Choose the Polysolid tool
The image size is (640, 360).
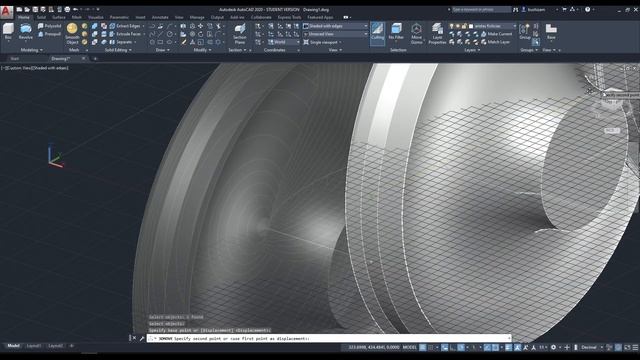(x=49, y=26)
